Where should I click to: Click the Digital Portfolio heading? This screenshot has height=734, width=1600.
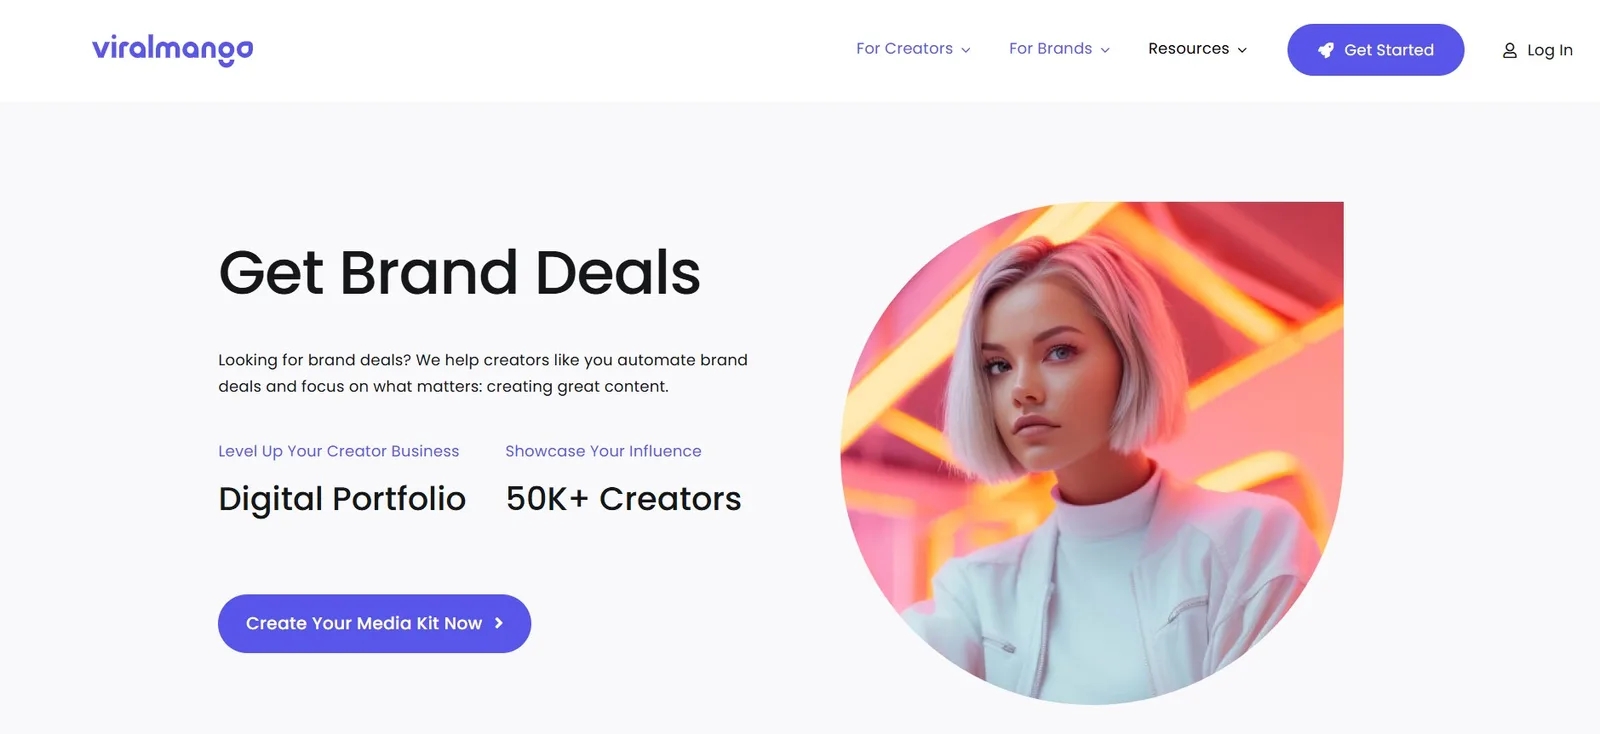(x=342, y=498)
